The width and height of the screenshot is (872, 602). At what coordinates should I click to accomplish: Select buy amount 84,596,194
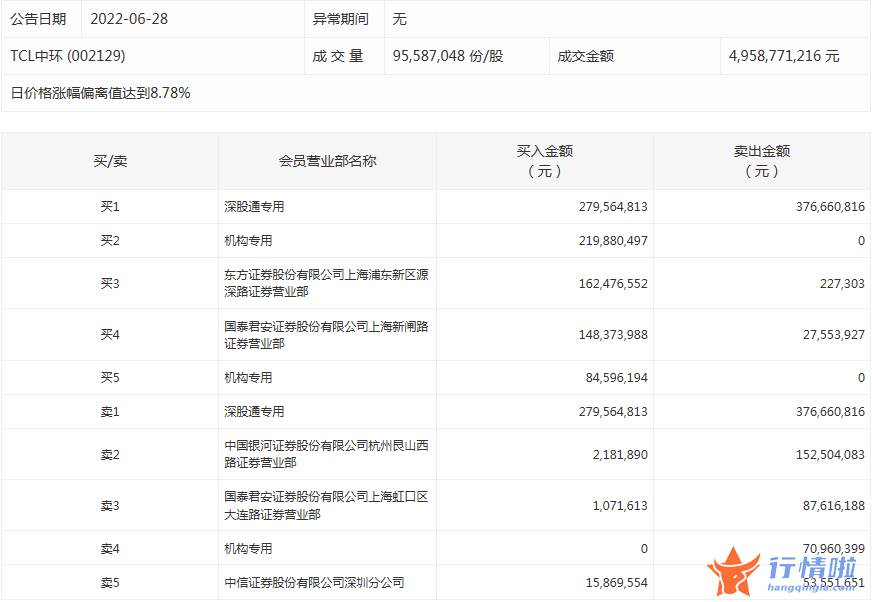click(616, 377)
